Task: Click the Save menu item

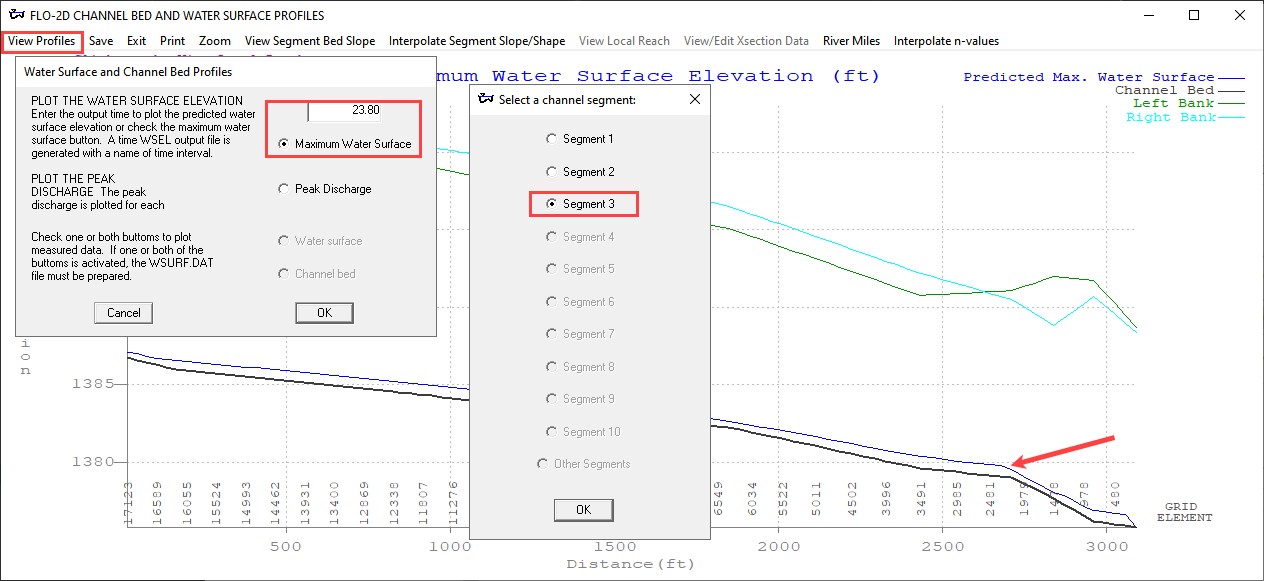Action: coord(101,41)
